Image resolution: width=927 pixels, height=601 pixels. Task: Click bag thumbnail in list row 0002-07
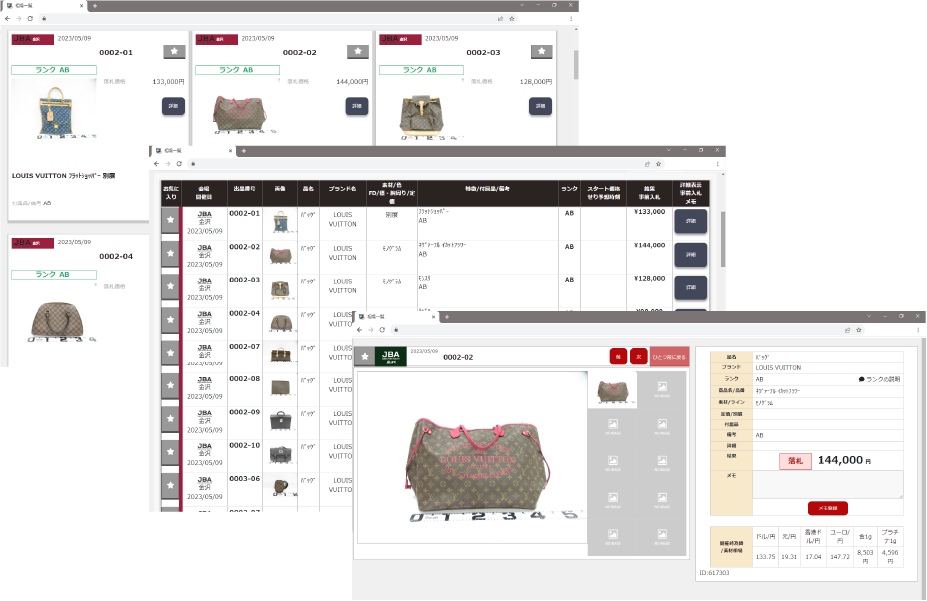pyautogui.click(x=280, y=355)
